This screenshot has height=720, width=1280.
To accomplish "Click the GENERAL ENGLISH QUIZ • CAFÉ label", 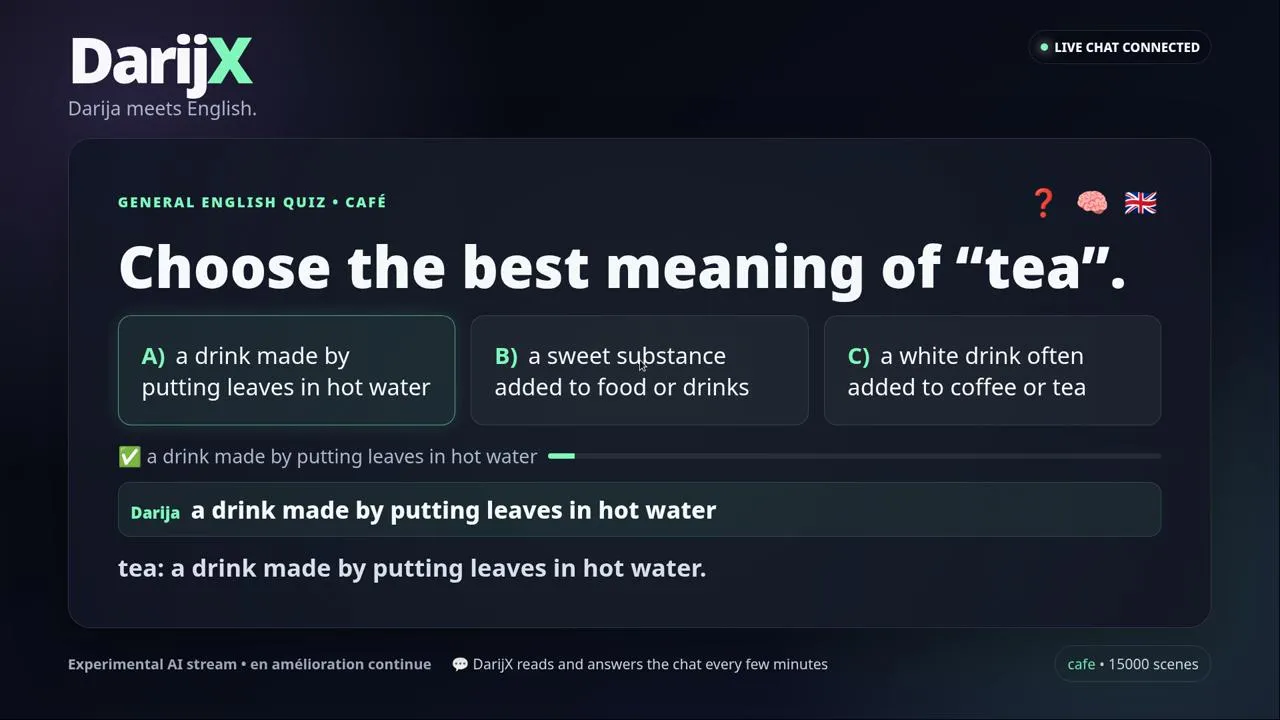I will [252, 202].
